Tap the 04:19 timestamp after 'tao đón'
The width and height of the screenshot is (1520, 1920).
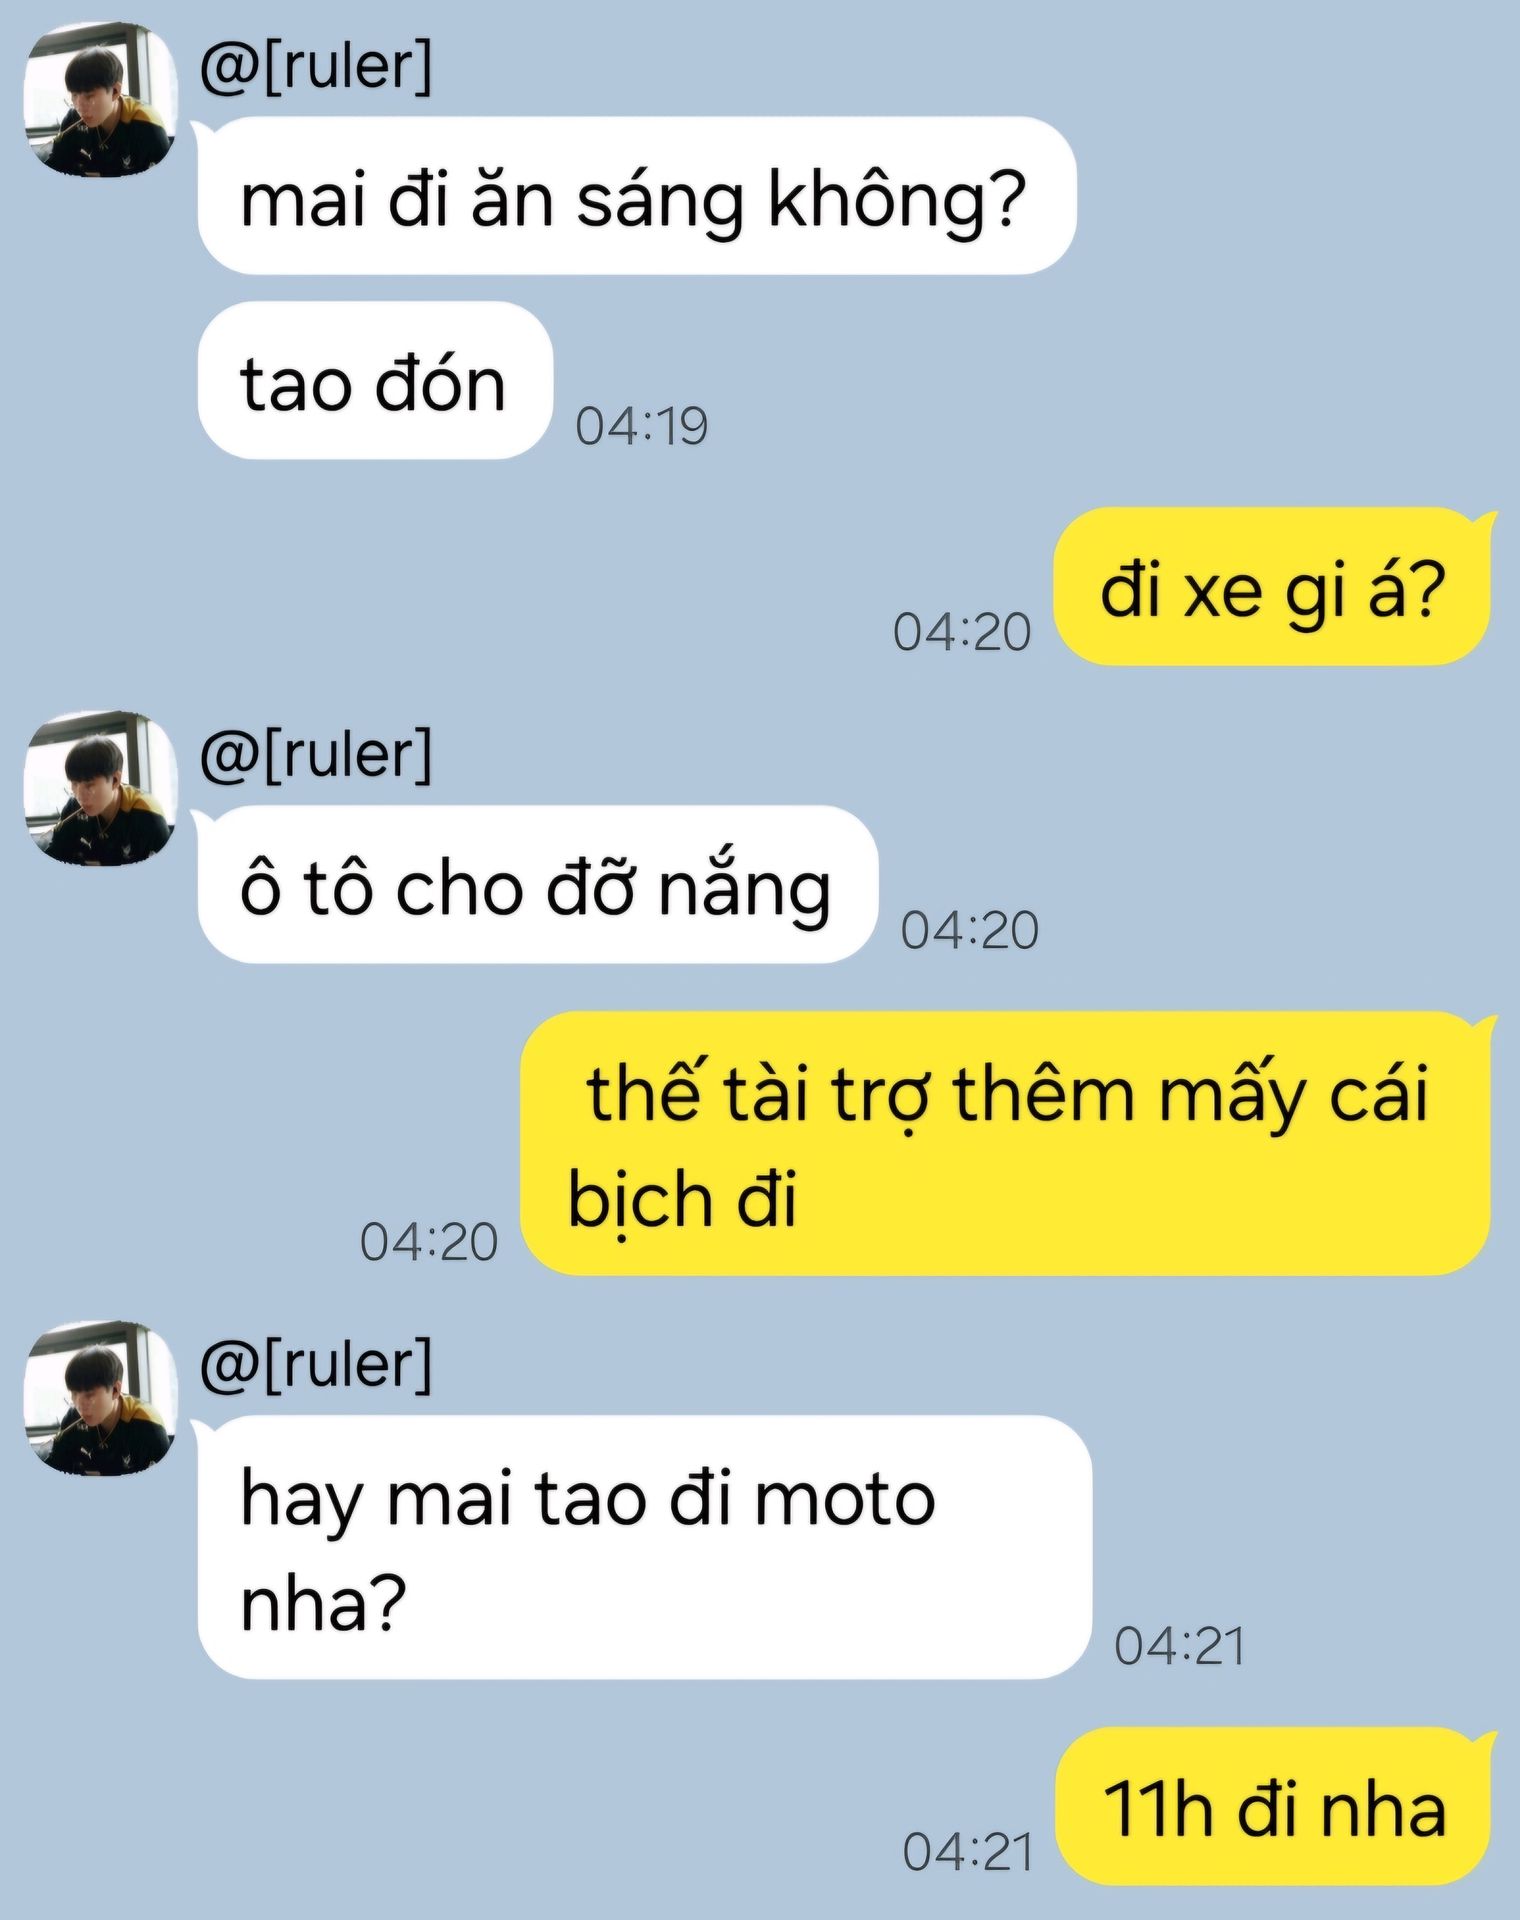tap(641, 426)
